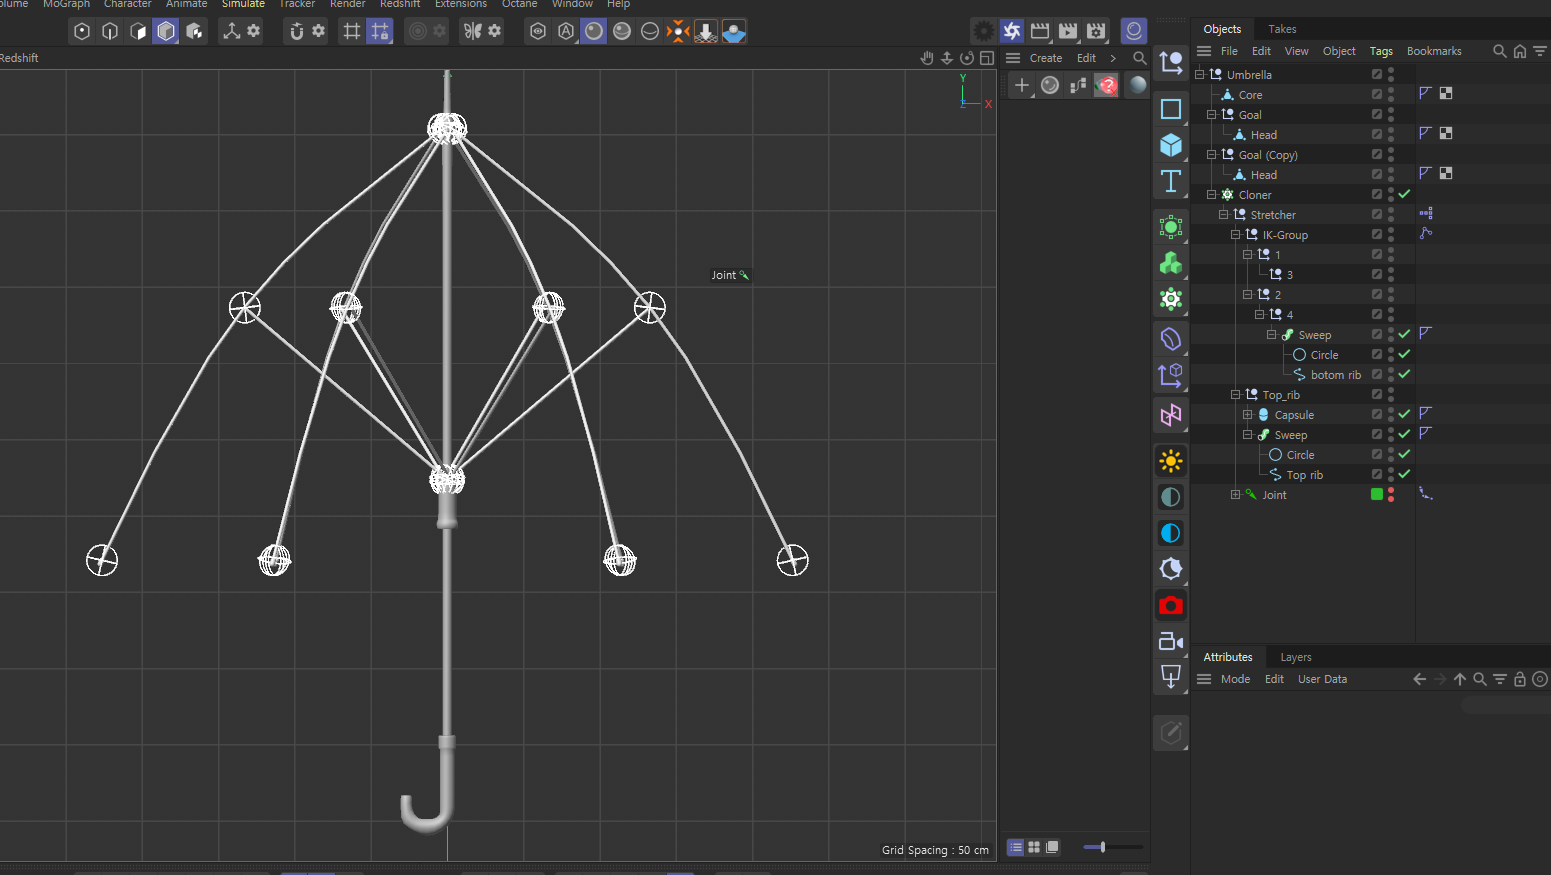Toggle the Capsule enable checkmark
This screenshot has width=1551, height=875.
(x=1404, y=414)
